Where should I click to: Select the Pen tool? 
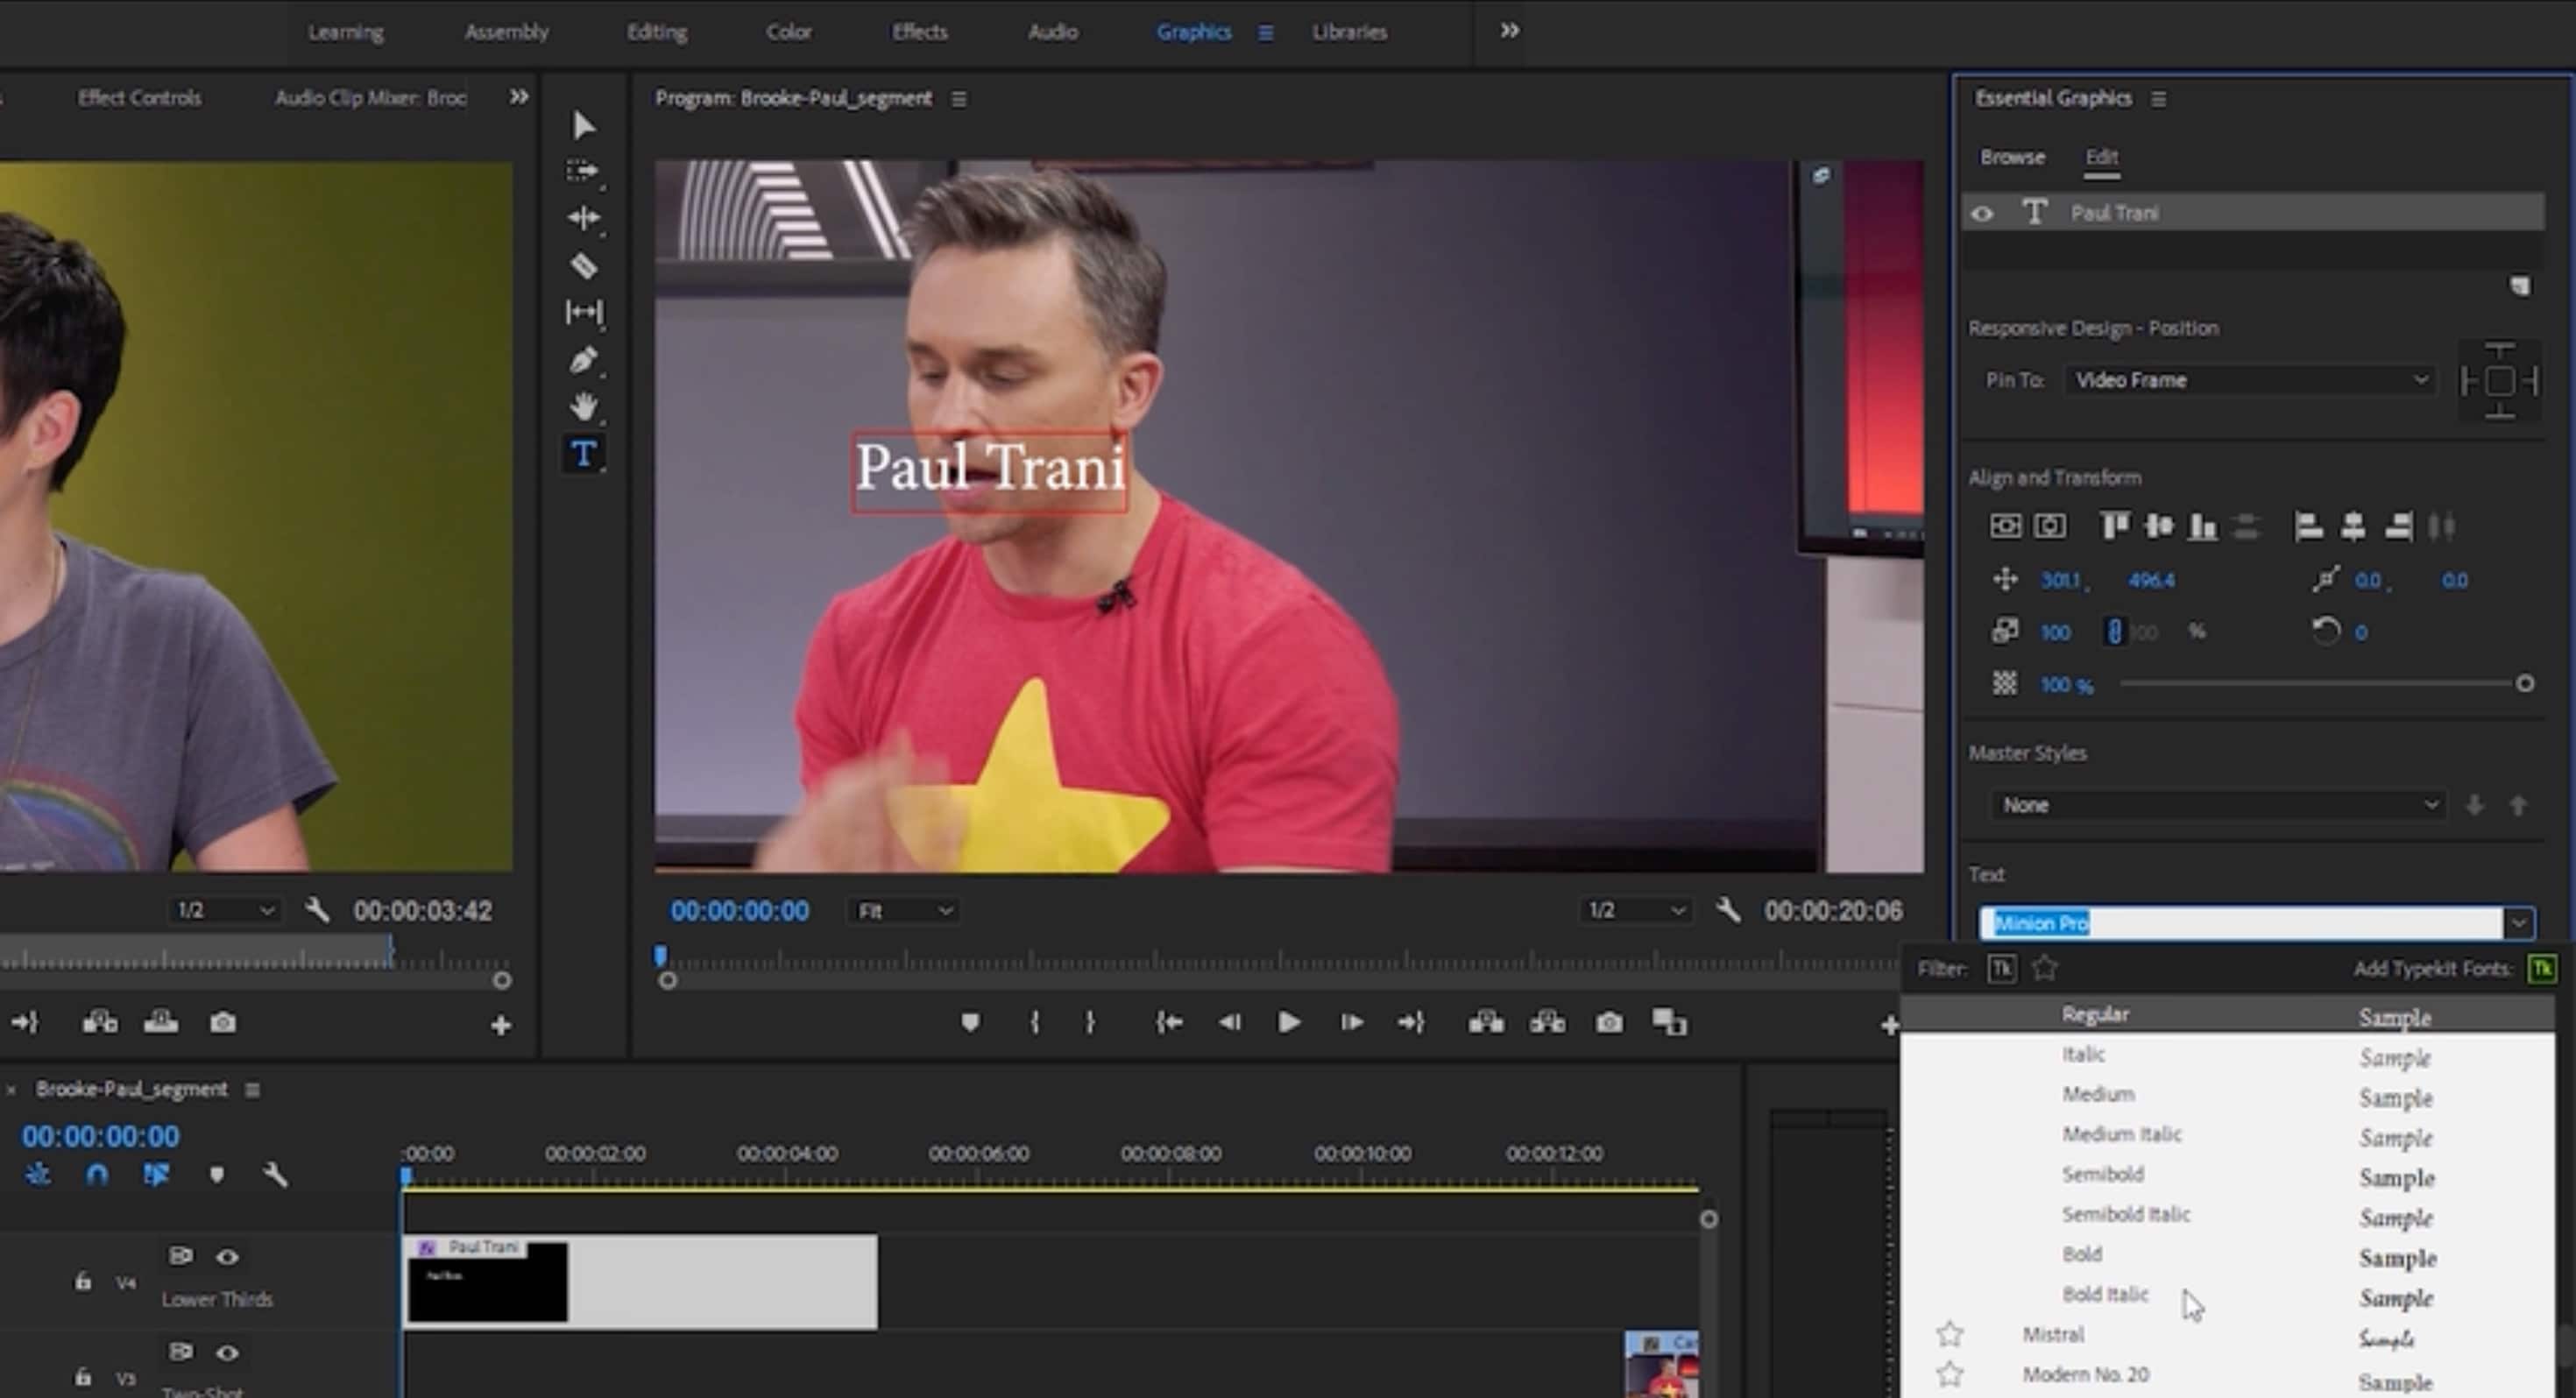coord(584,360)
